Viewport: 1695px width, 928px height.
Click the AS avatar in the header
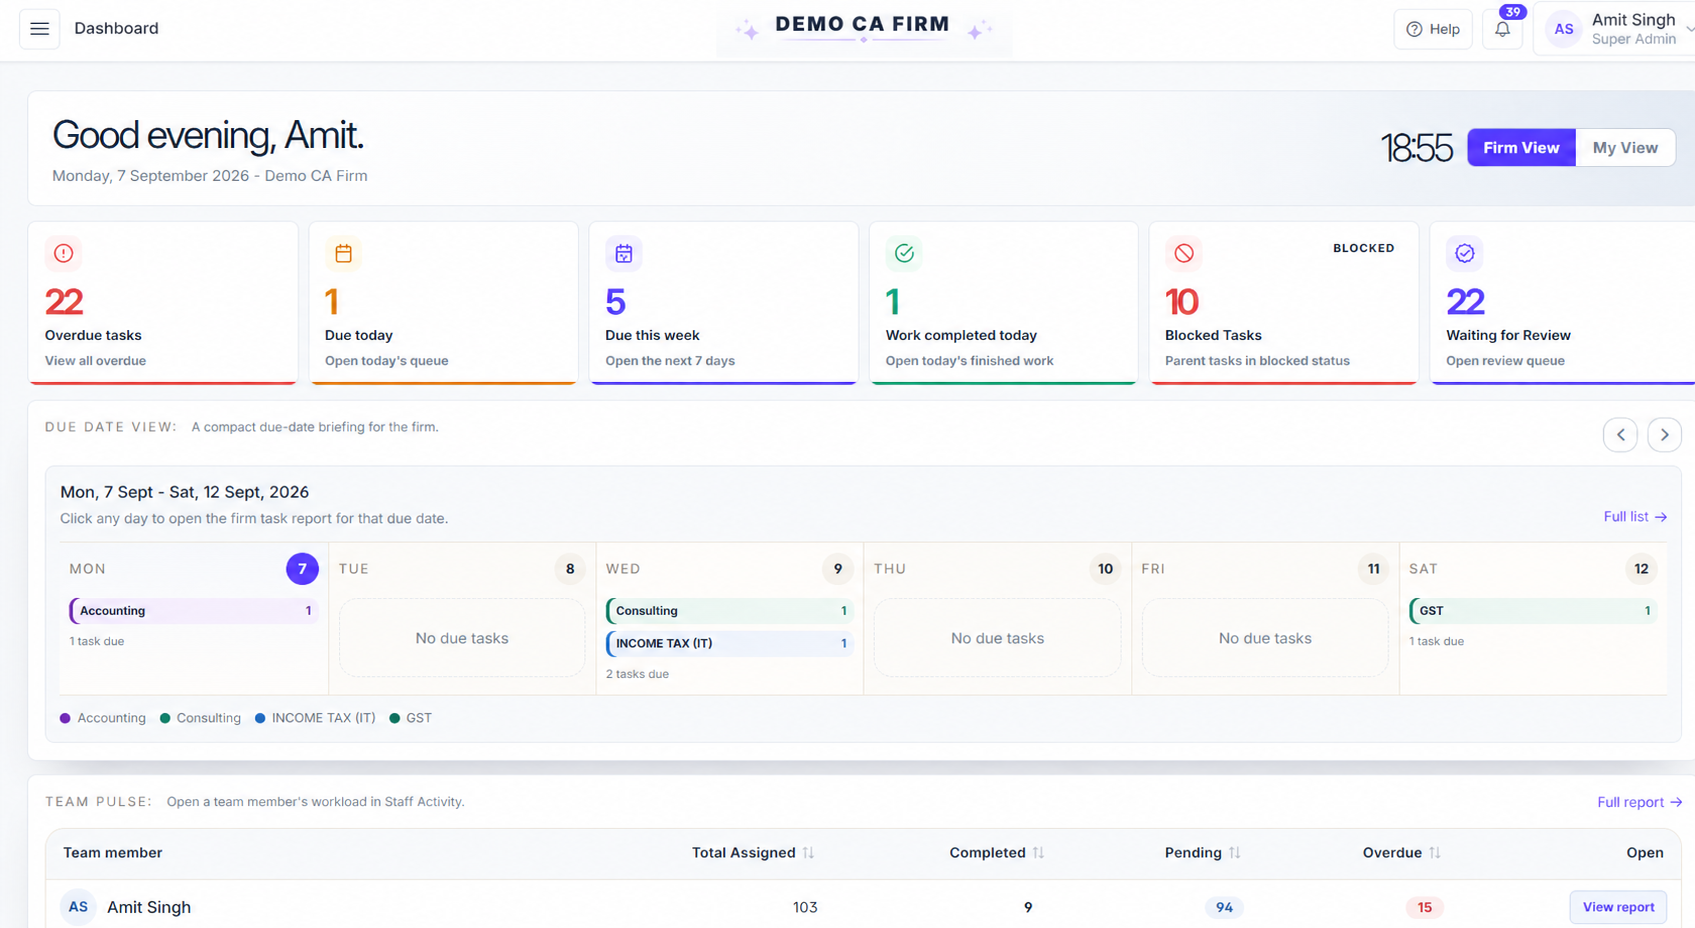click(x=1564, y=29)
